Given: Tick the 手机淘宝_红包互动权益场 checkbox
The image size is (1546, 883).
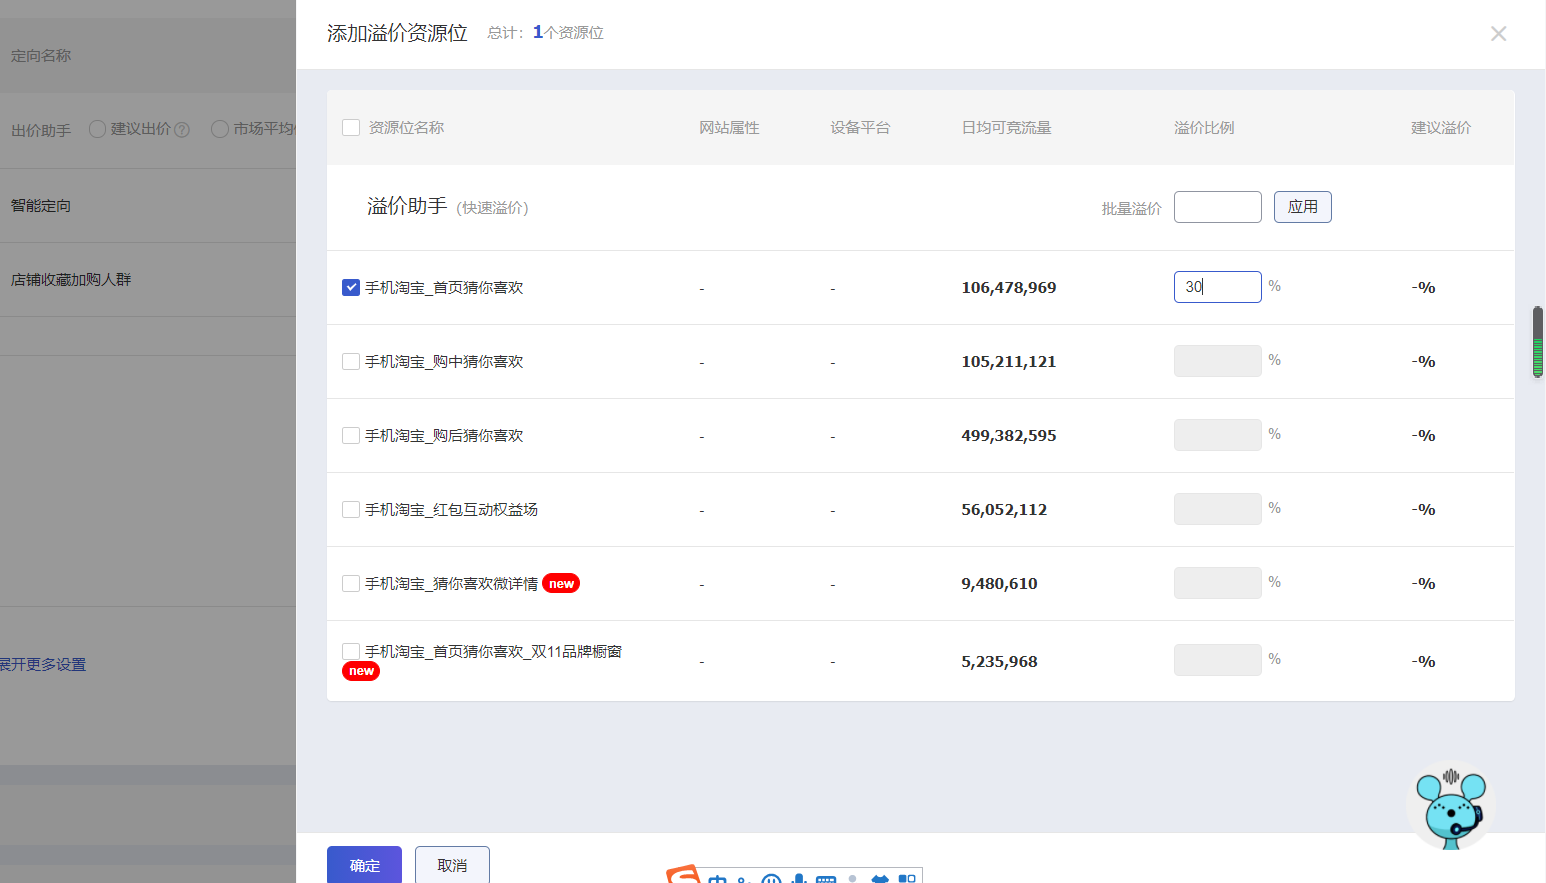Looking at the screenshot, I should coord(351,510).
